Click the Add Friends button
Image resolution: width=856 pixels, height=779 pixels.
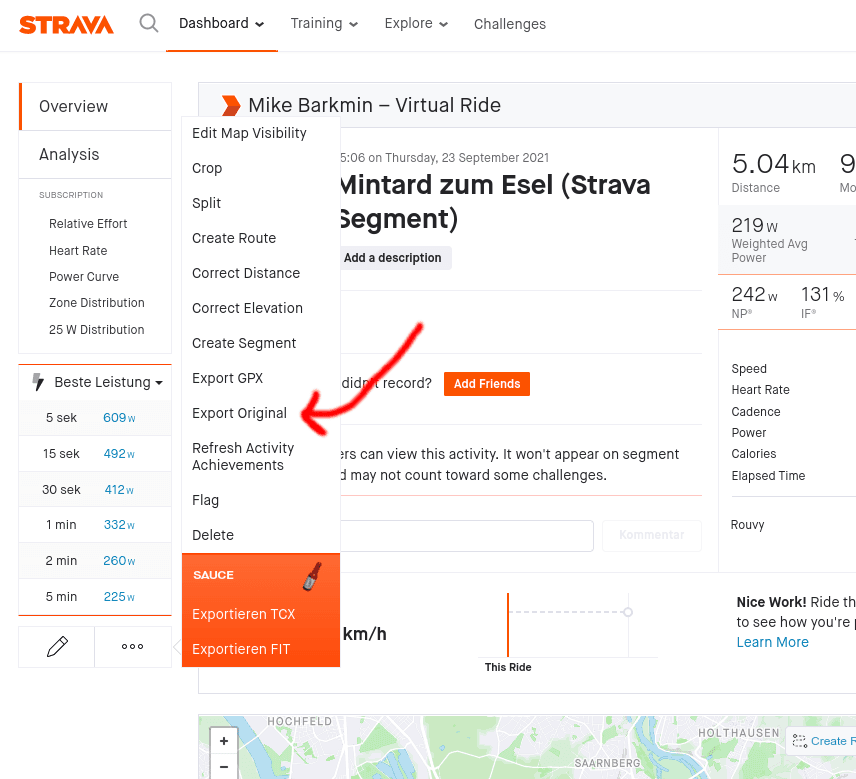click(x=487, y=384)
